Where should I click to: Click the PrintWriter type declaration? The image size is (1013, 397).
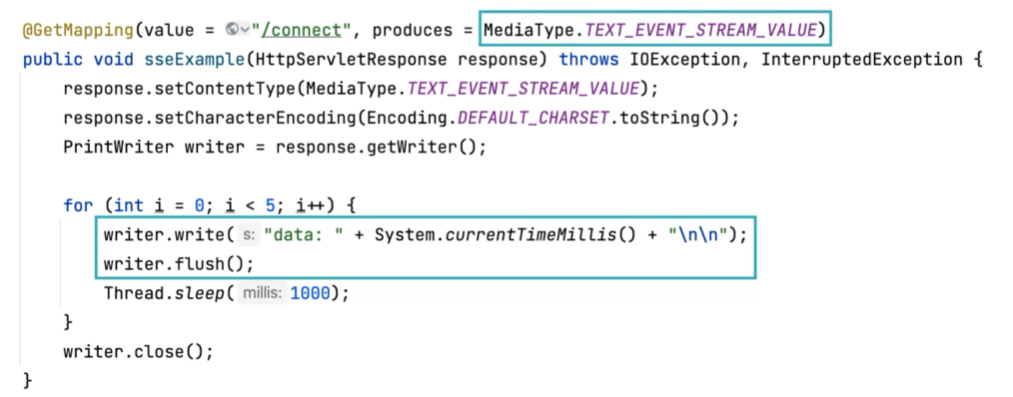(119, 147)
